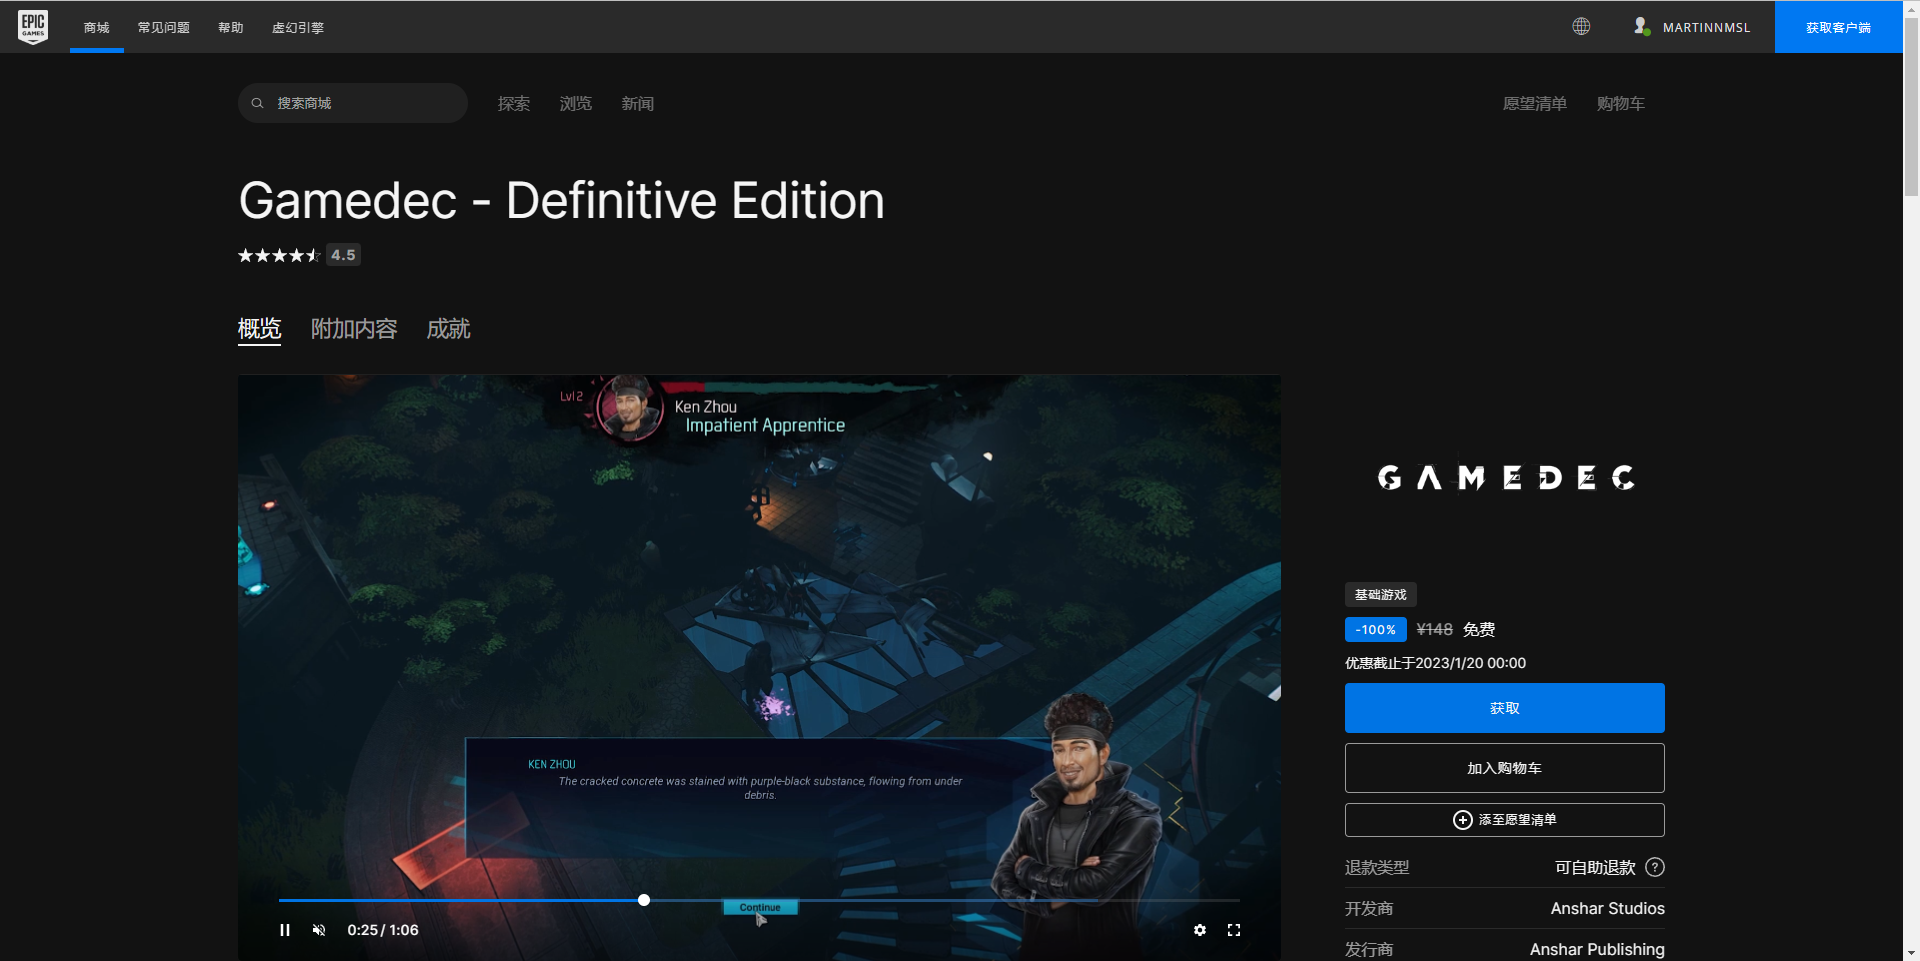The width and height of the screenshot is (1920, 961).
Task: Open 购物车 cart page
Action: click(x=1621, y=103)
